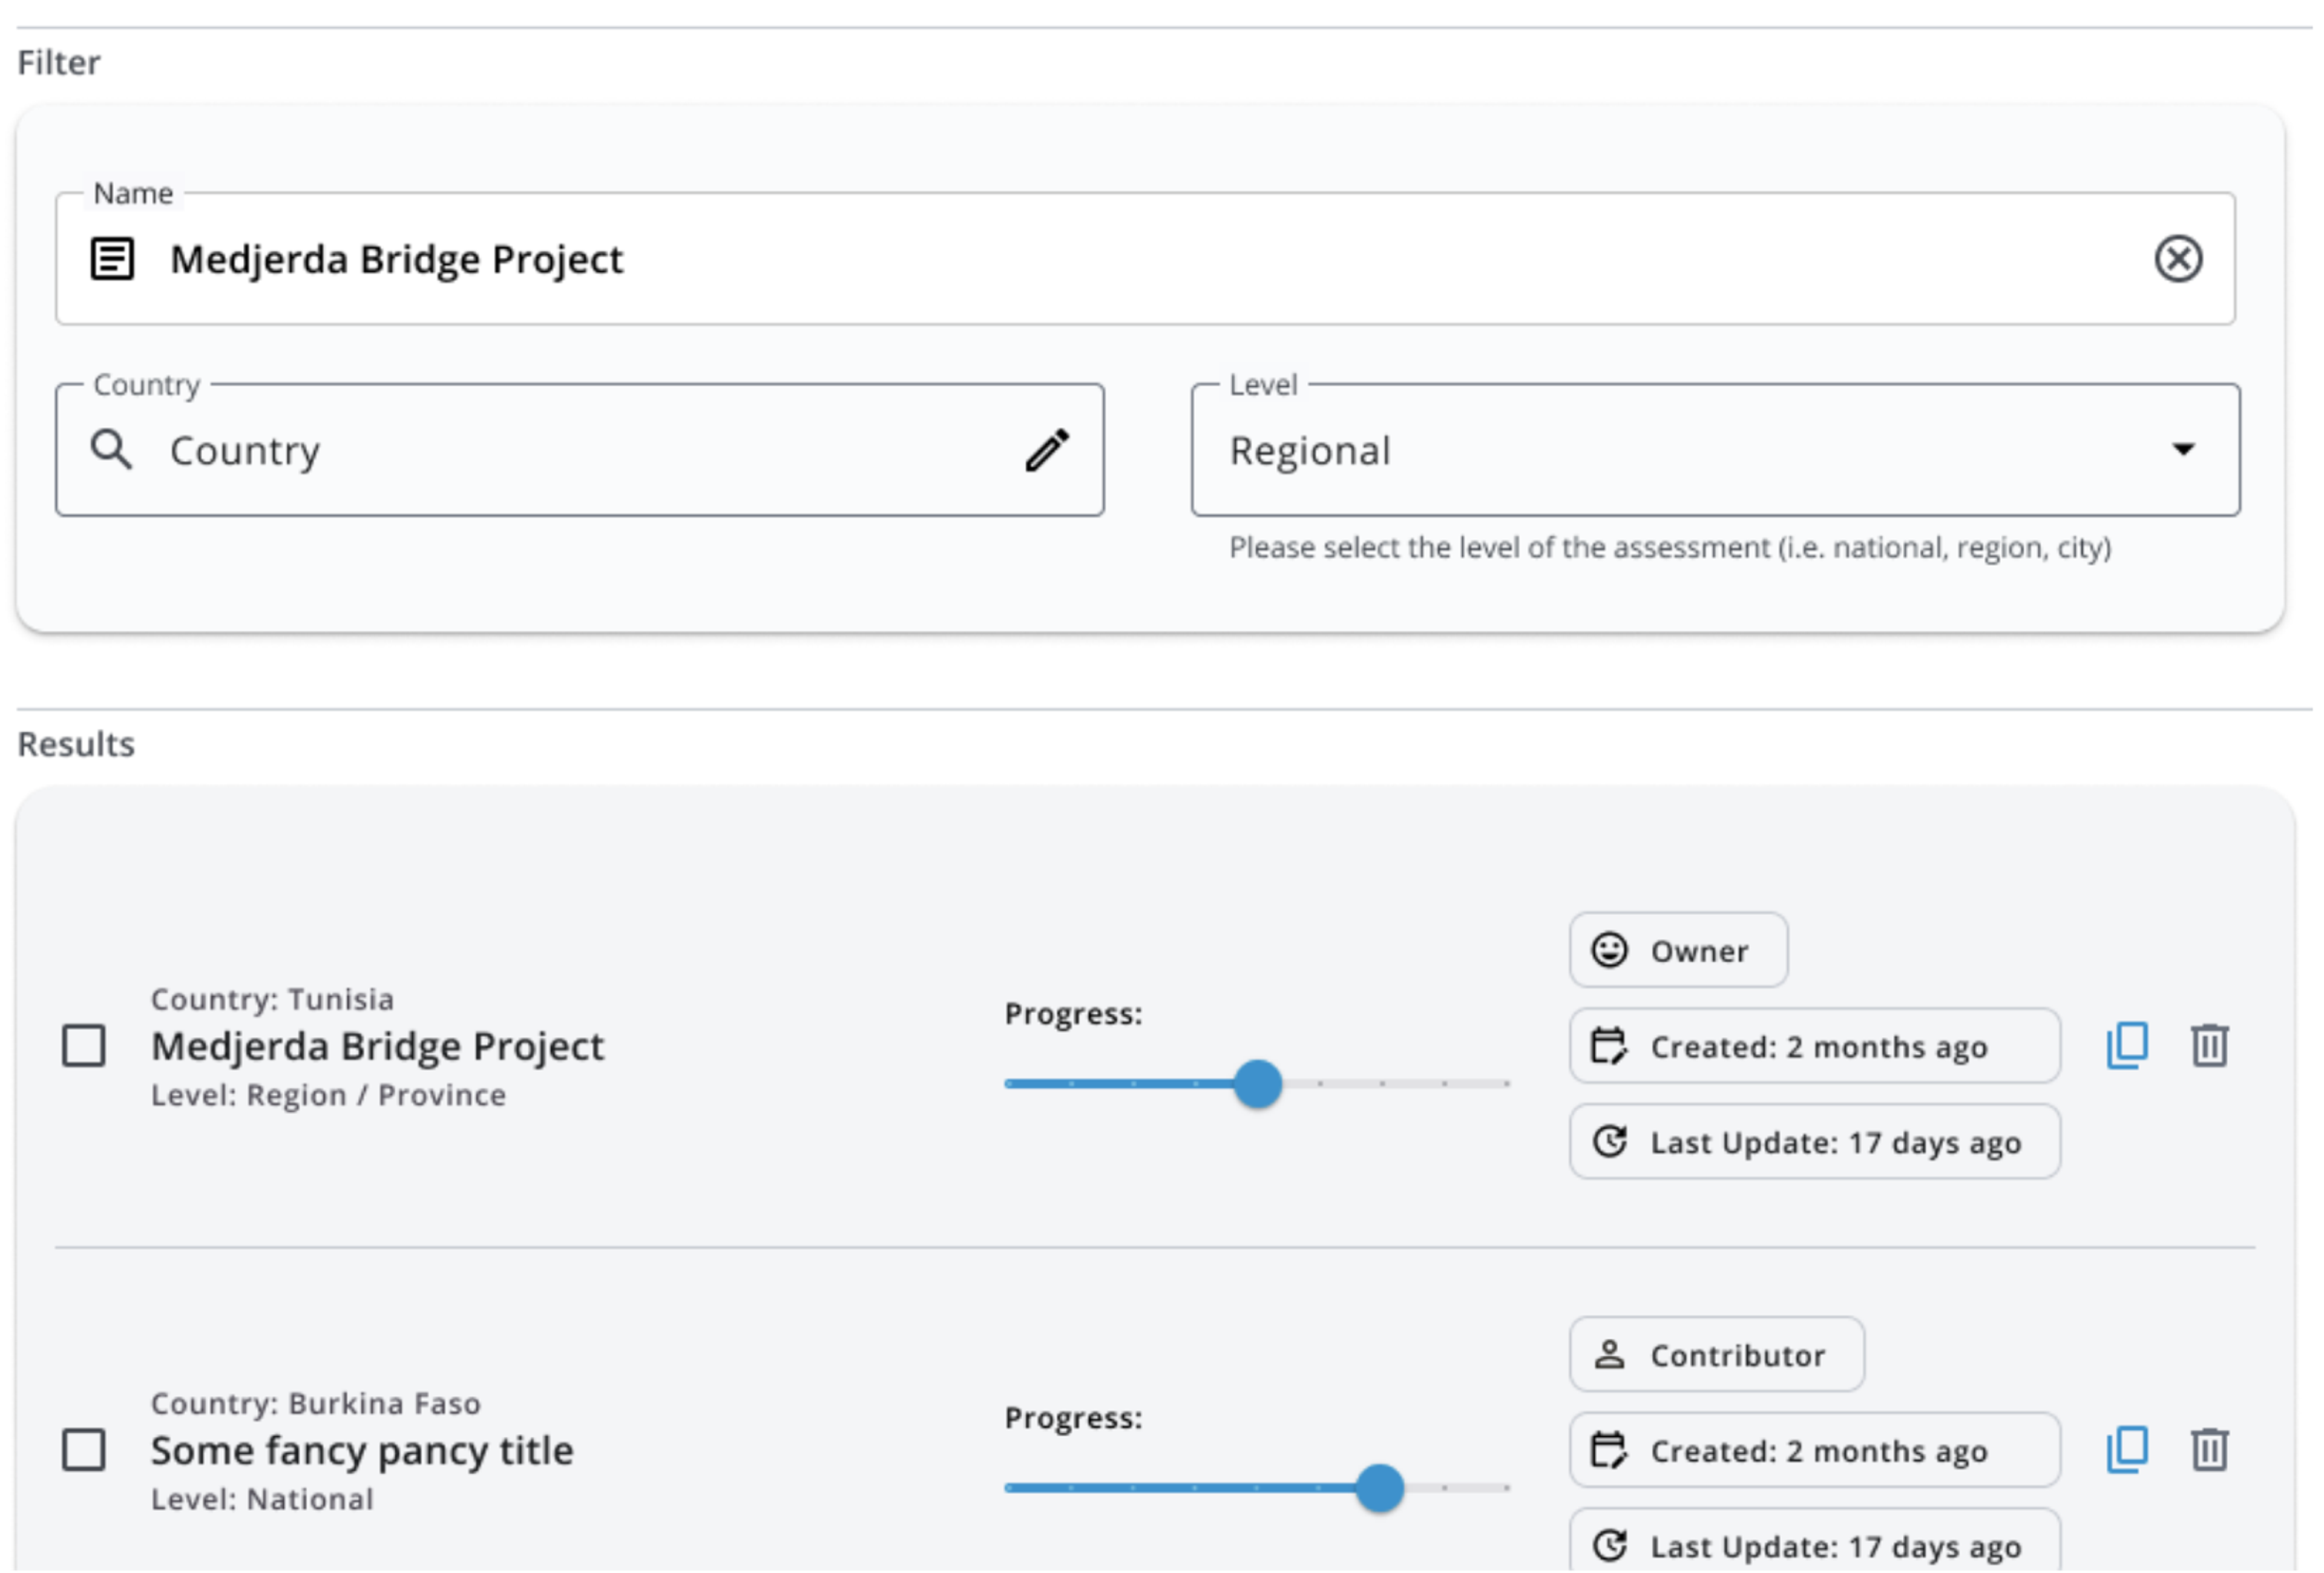Click the document icon in Name field
2324x1573 pixels.
click(x=112, y=259)
